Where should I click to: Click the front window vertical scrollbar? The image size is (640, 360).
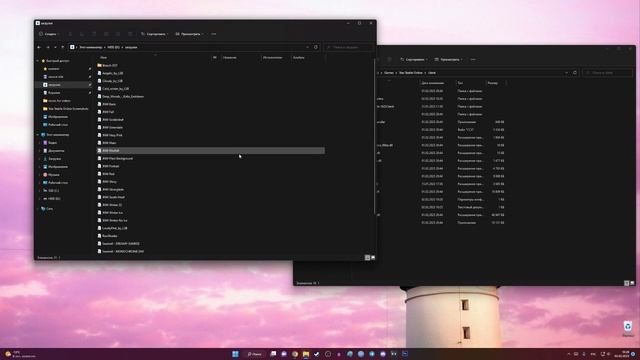point(374,137)
